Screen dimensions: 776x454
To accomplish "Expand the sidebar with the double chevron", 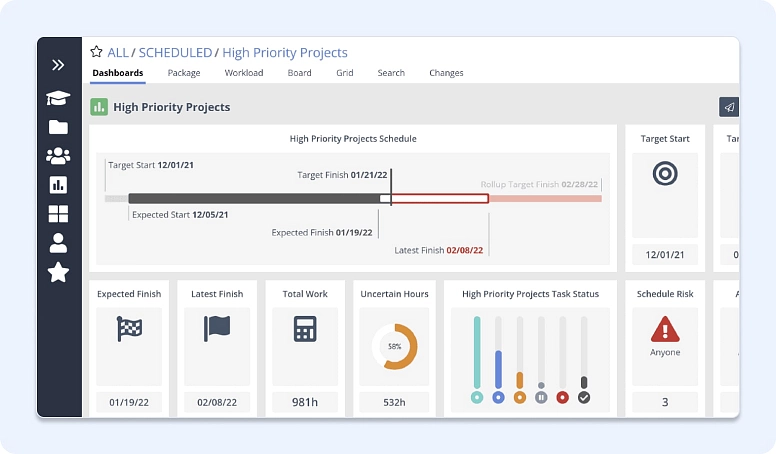I will (58, 65).
